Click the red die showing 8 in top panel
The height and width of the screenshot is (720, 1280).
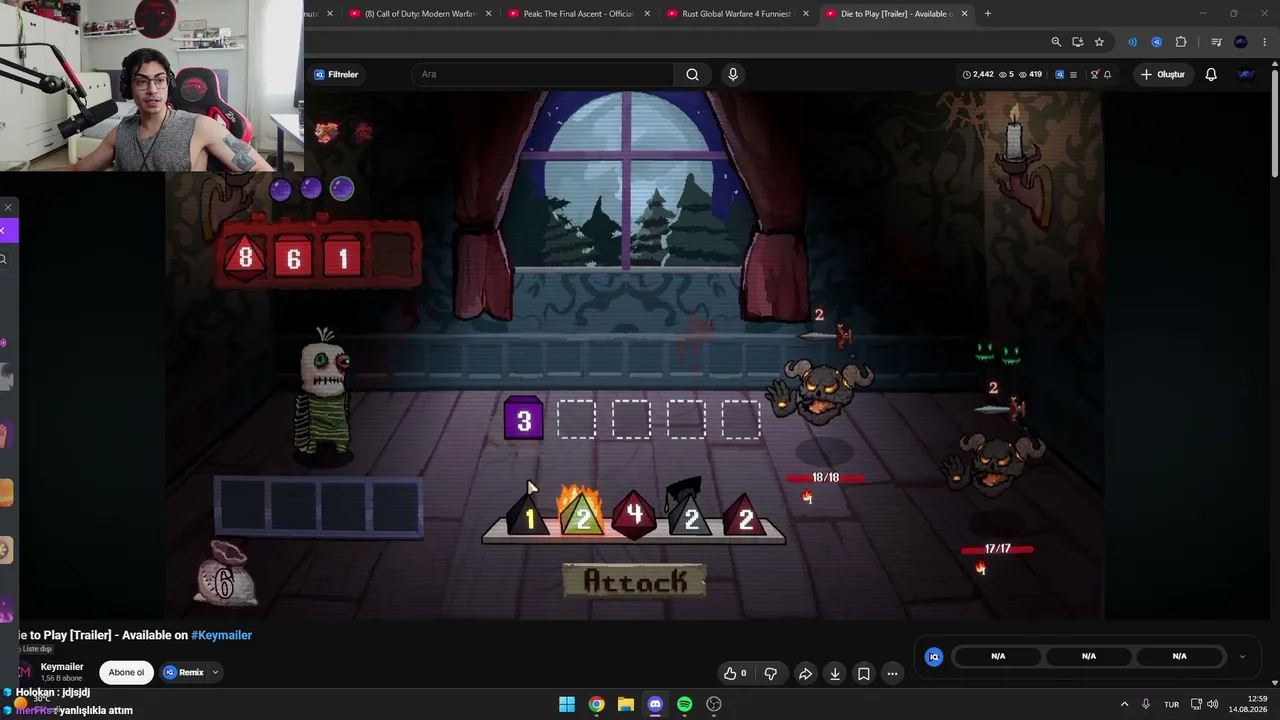pyautogui.click(x=245, y=258)
